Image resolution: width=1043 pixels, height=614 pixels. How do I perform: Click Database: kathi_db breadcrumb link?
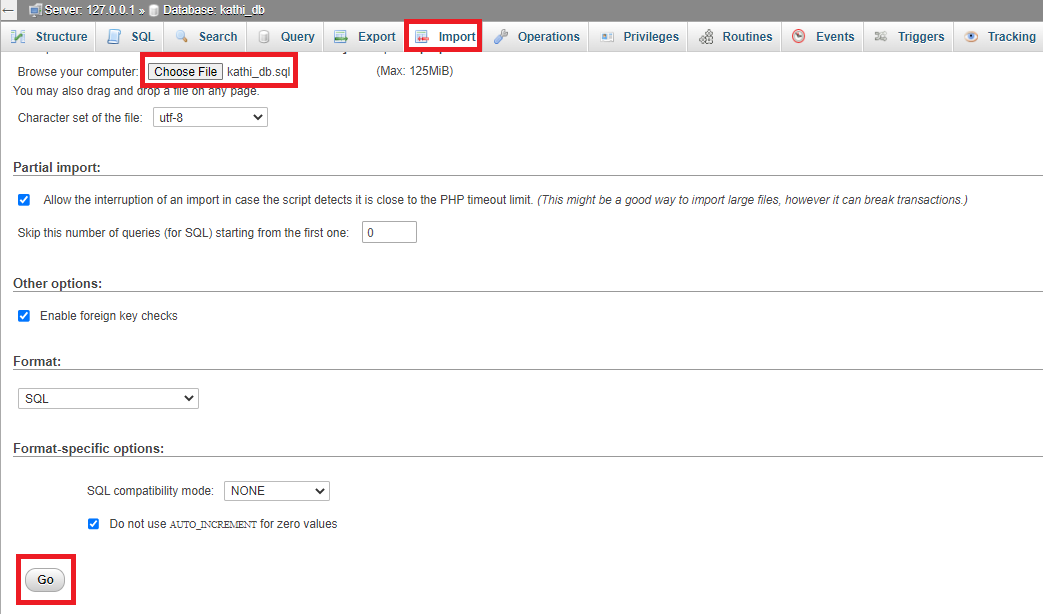(214, 10)
